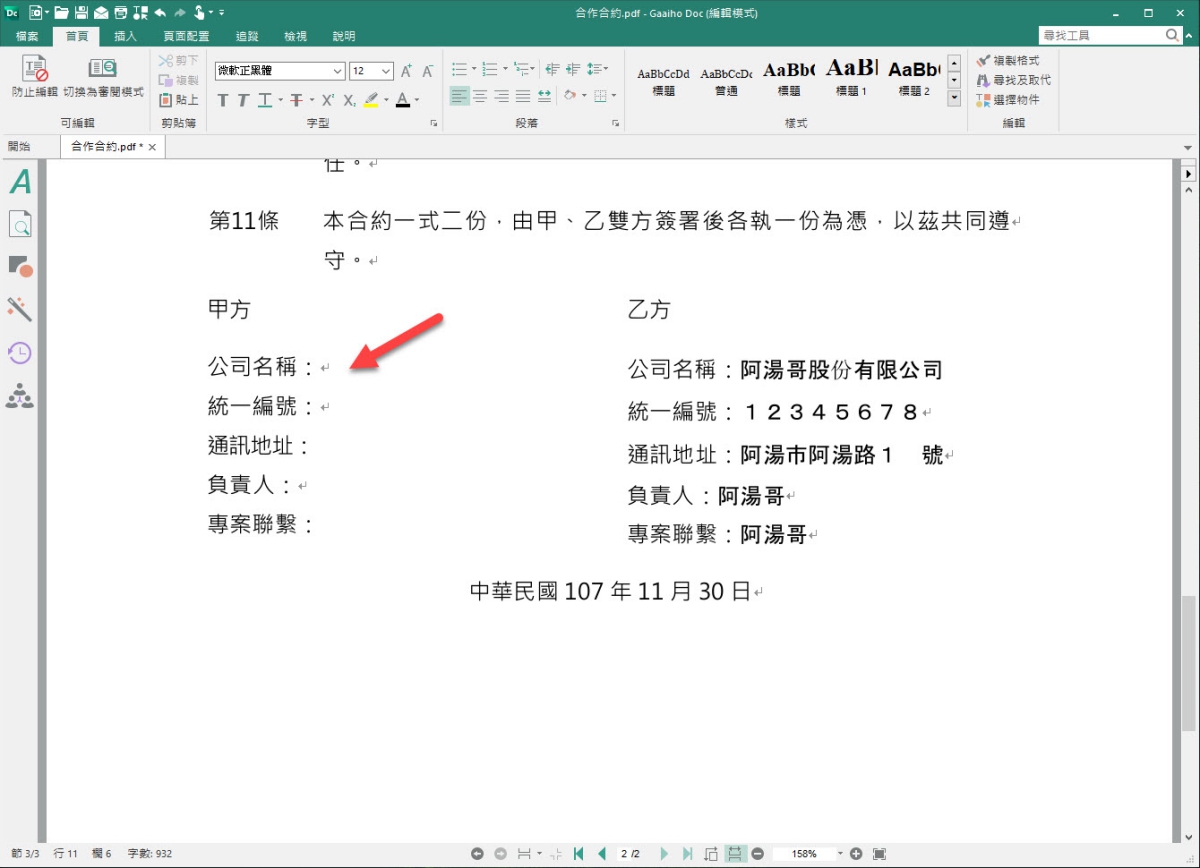1200x868 pixels.
Task: Open the history clock icon in left sidebar
Action: coord(20,352)
